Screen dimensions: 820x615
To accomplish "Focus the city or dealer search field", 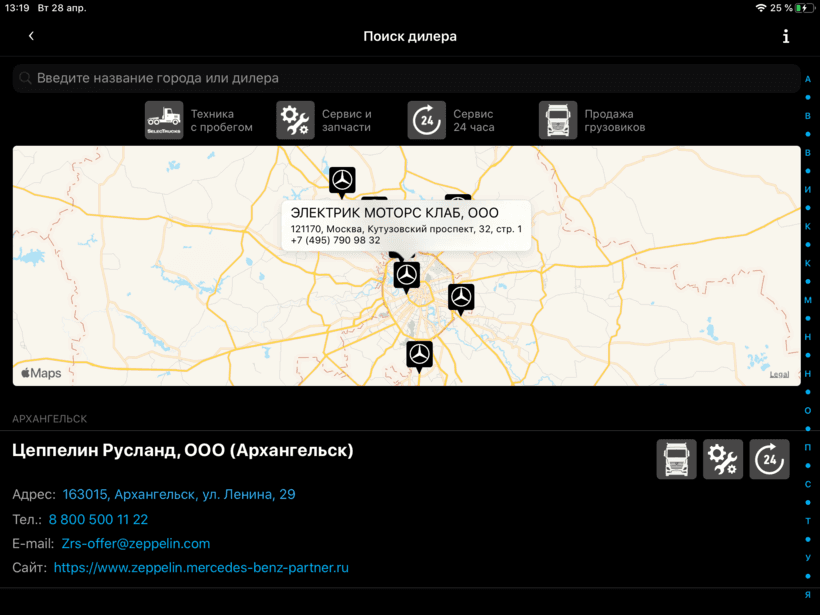I will coord(406,78).
